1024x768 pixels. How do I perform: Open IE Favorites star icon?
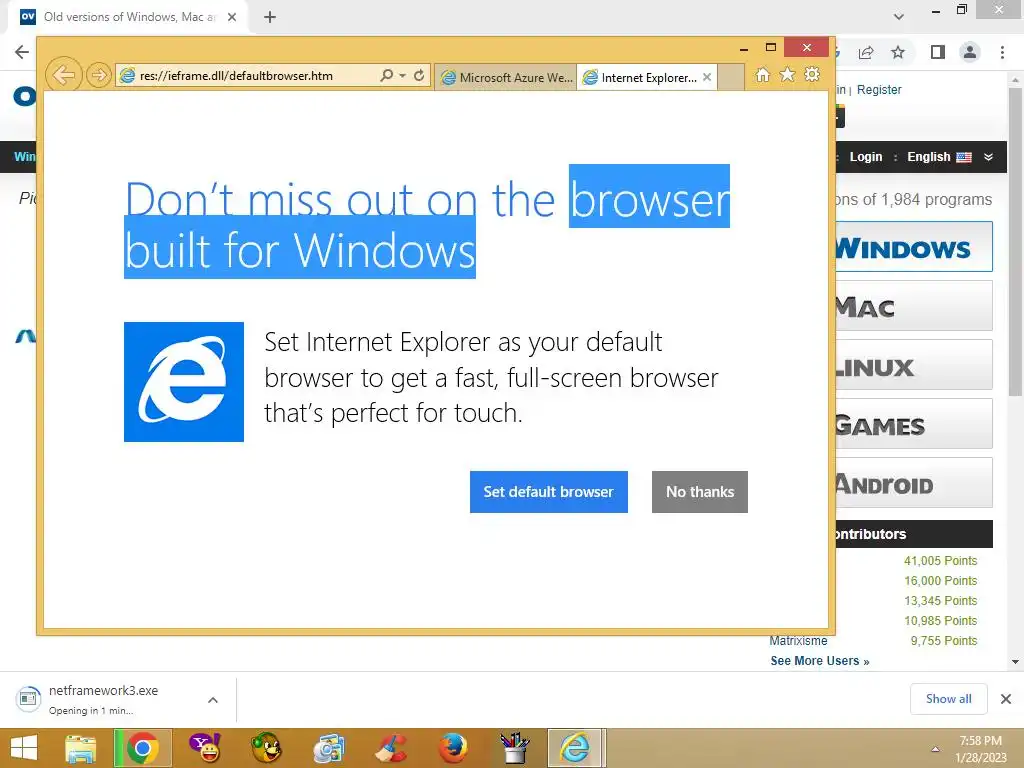point(788,75)
